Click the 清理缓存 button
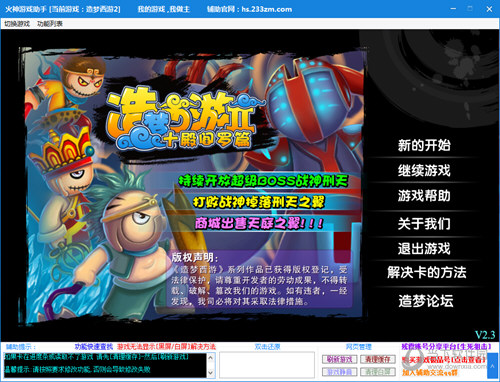Image resolution: width=500 pixels, height=382 pixels. coord(378,359)
